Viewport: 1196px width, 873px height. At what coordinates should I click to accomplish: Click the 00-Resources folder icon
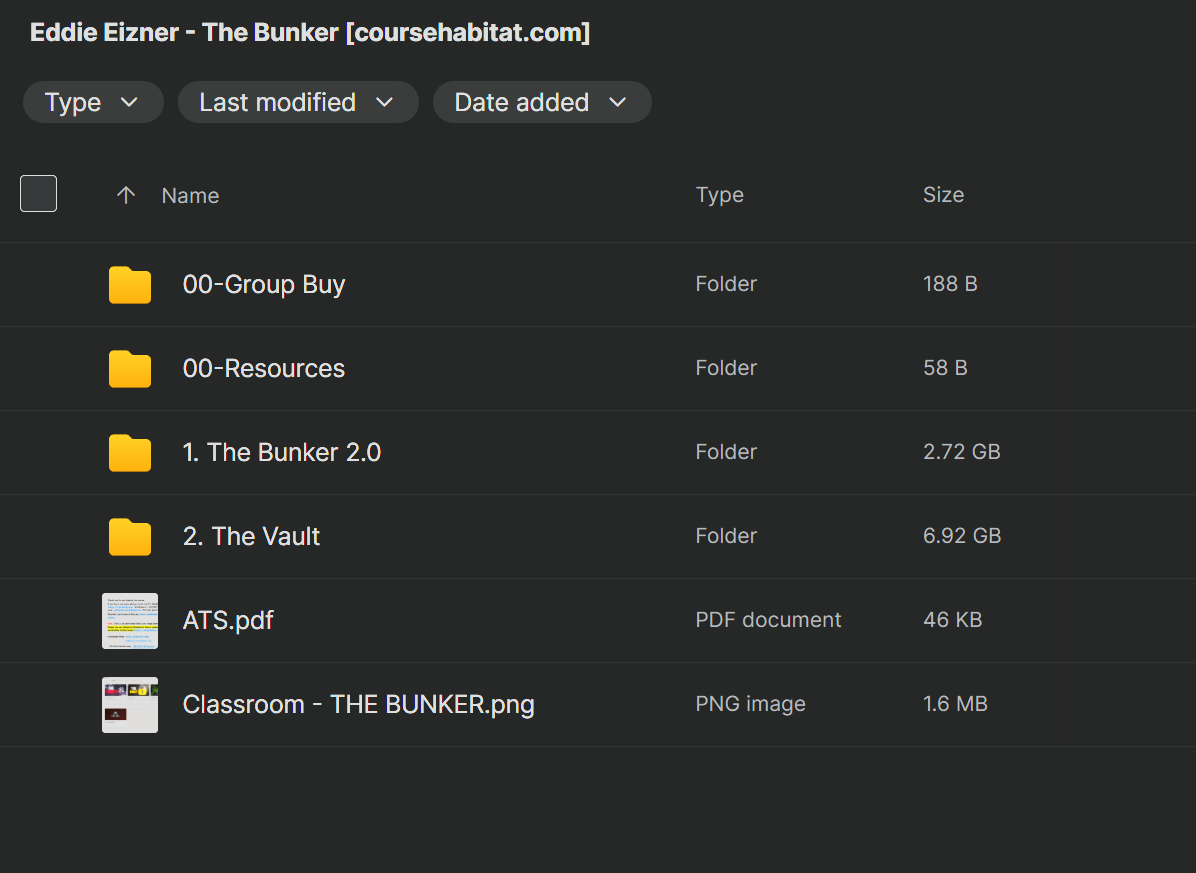point(130,369)
